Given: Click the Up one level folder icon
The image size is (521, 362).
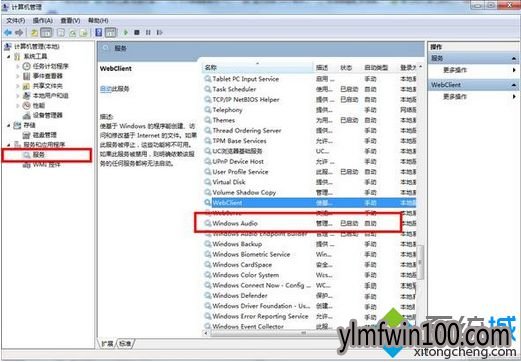Looking at the screenshot, I should [34, 33].
